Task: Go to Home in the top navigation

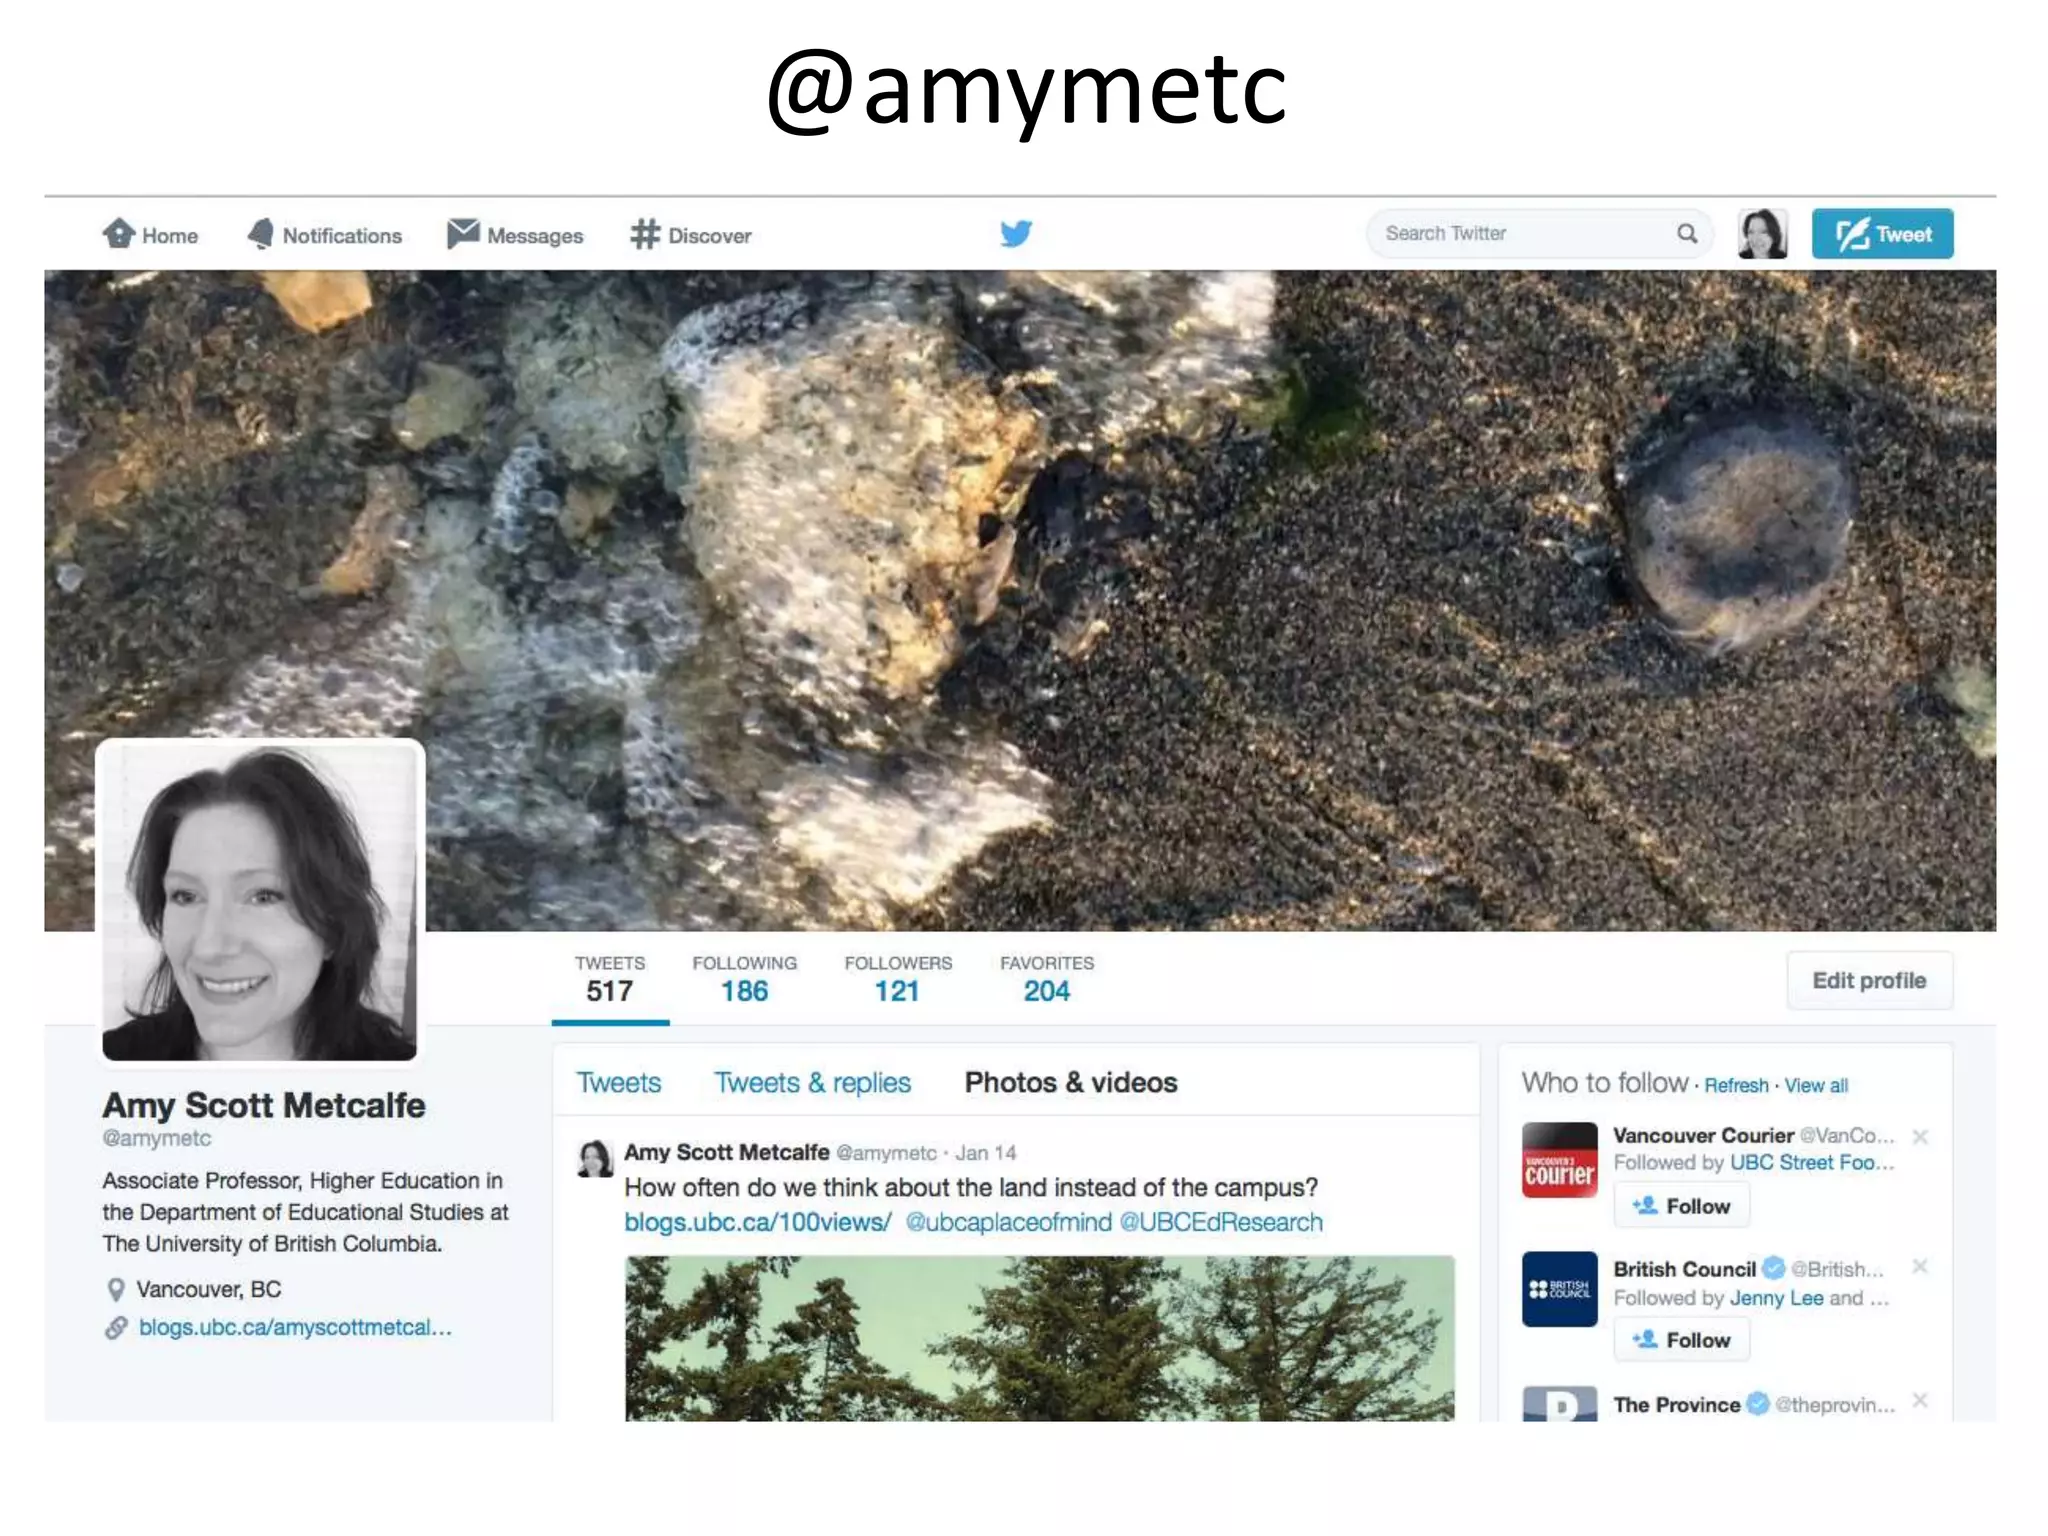Action: (150, 235)
